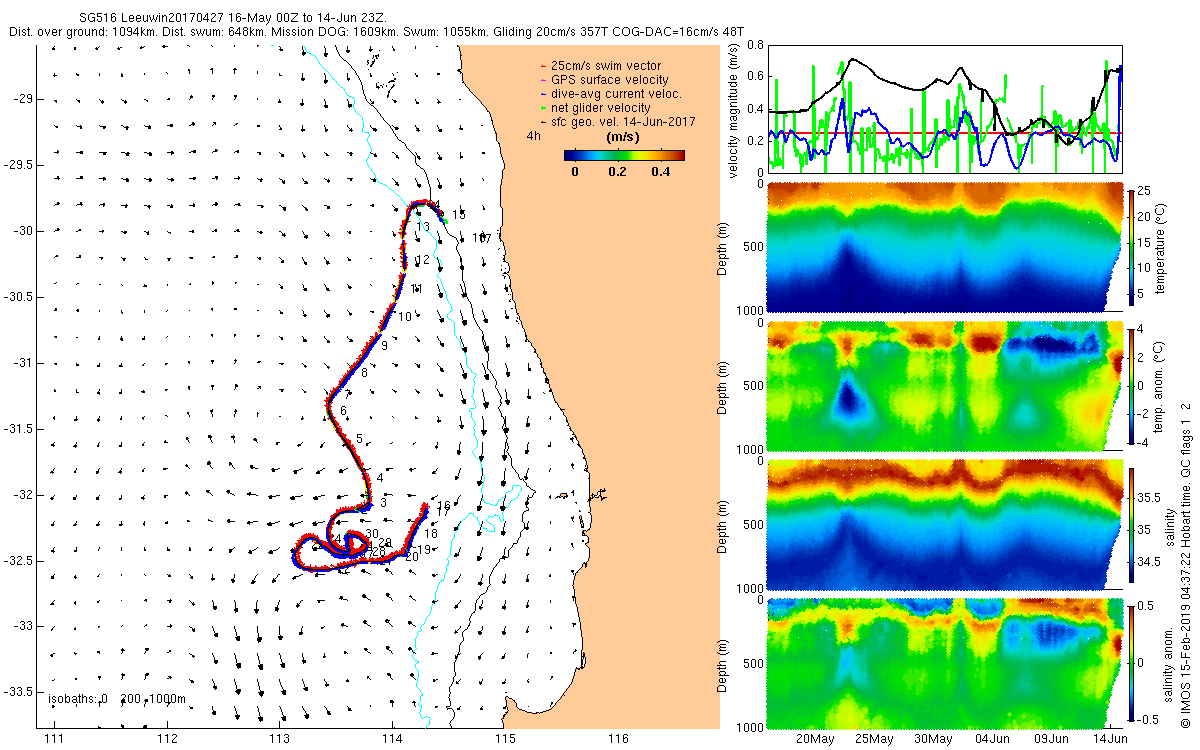Click the '-30.5' latitude tick label

pos(16,297)
